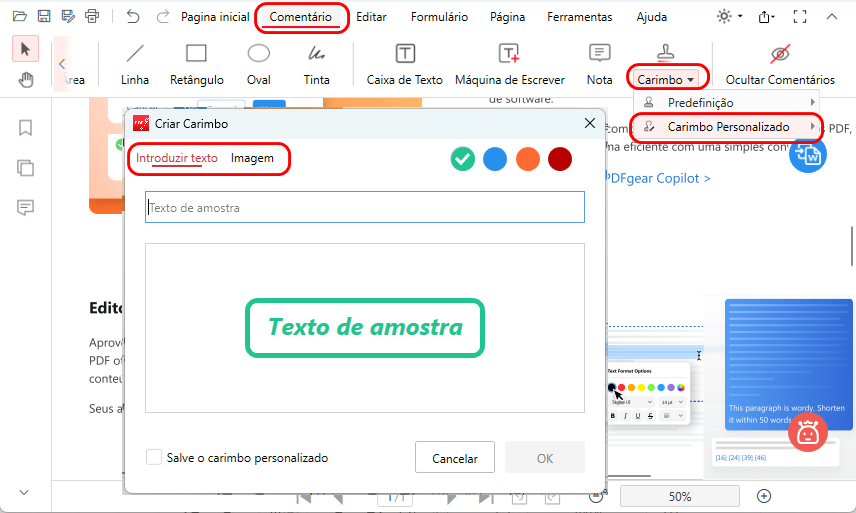Open the bookmarks sidebar panel
This screenshot has width=856, height=513.
coord(25,128)
